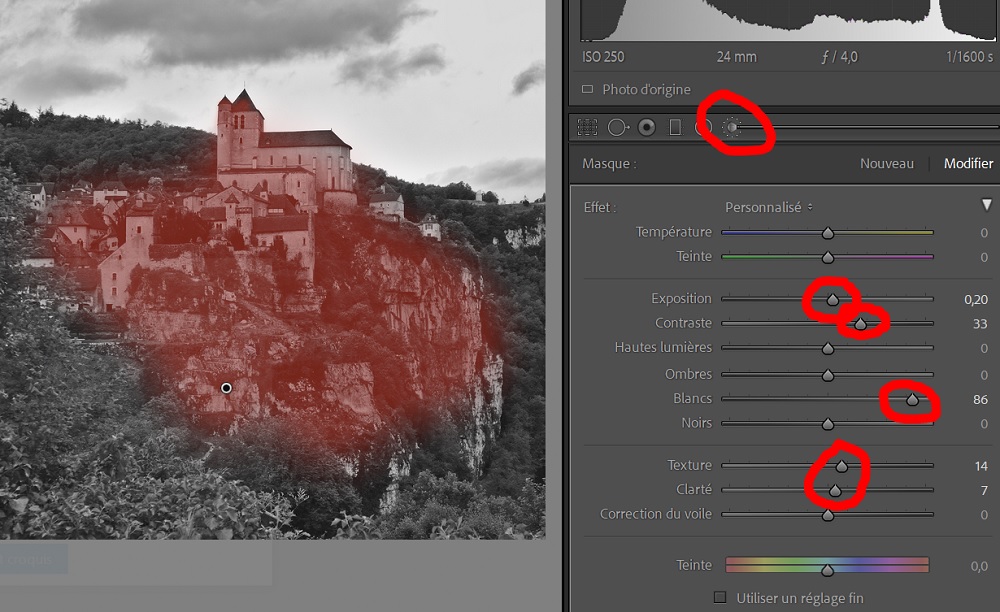Switch mask mode to Modifier
This screenshot has width=1000, height=612.
coord(968,164)
